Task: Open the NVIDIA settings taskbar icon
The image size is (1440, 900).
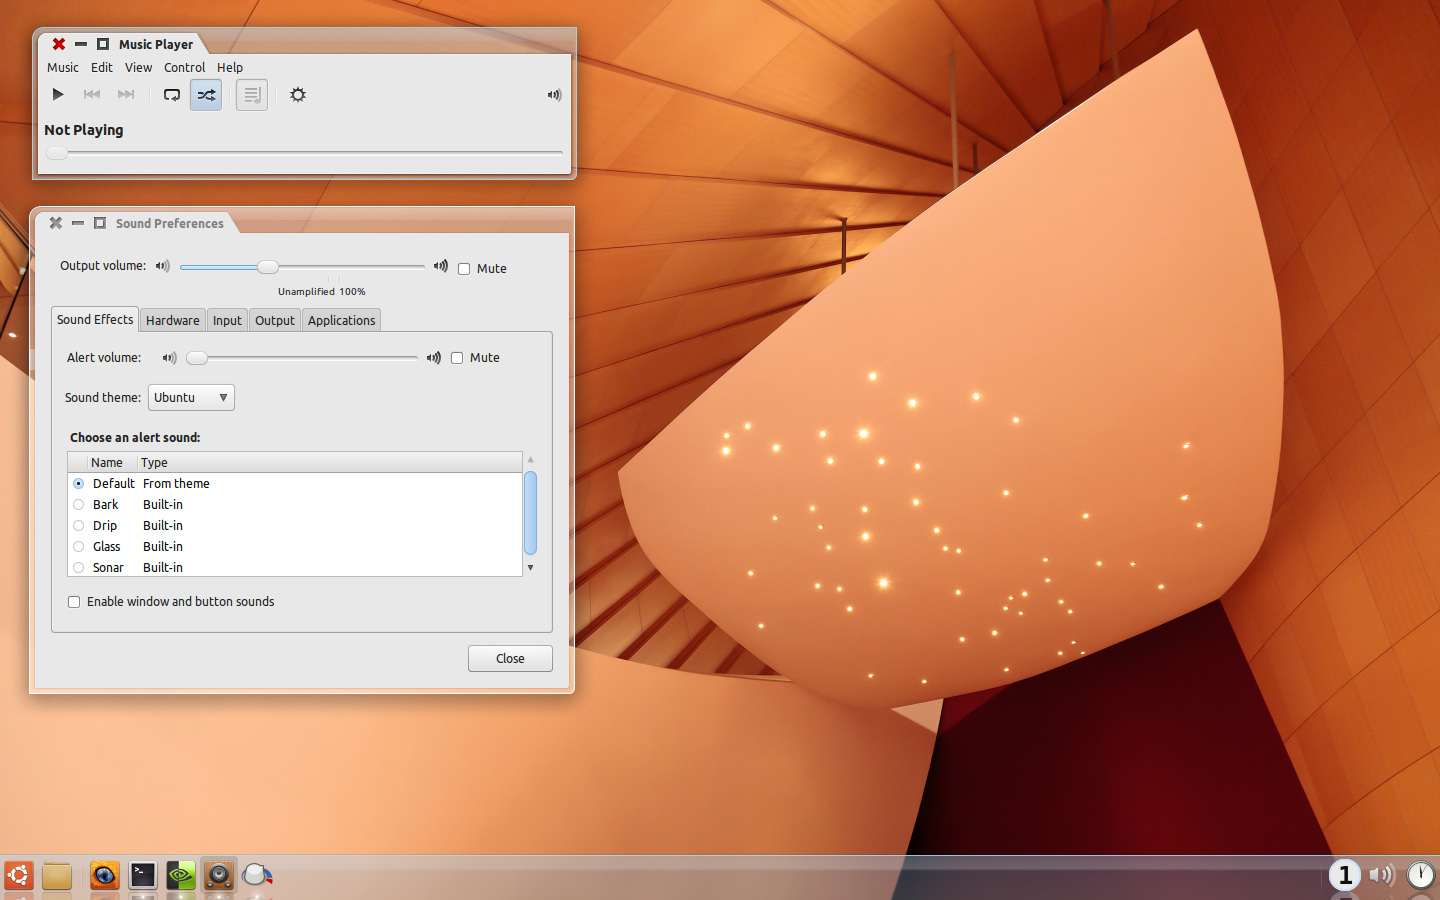Action: [x=181, y=876]
